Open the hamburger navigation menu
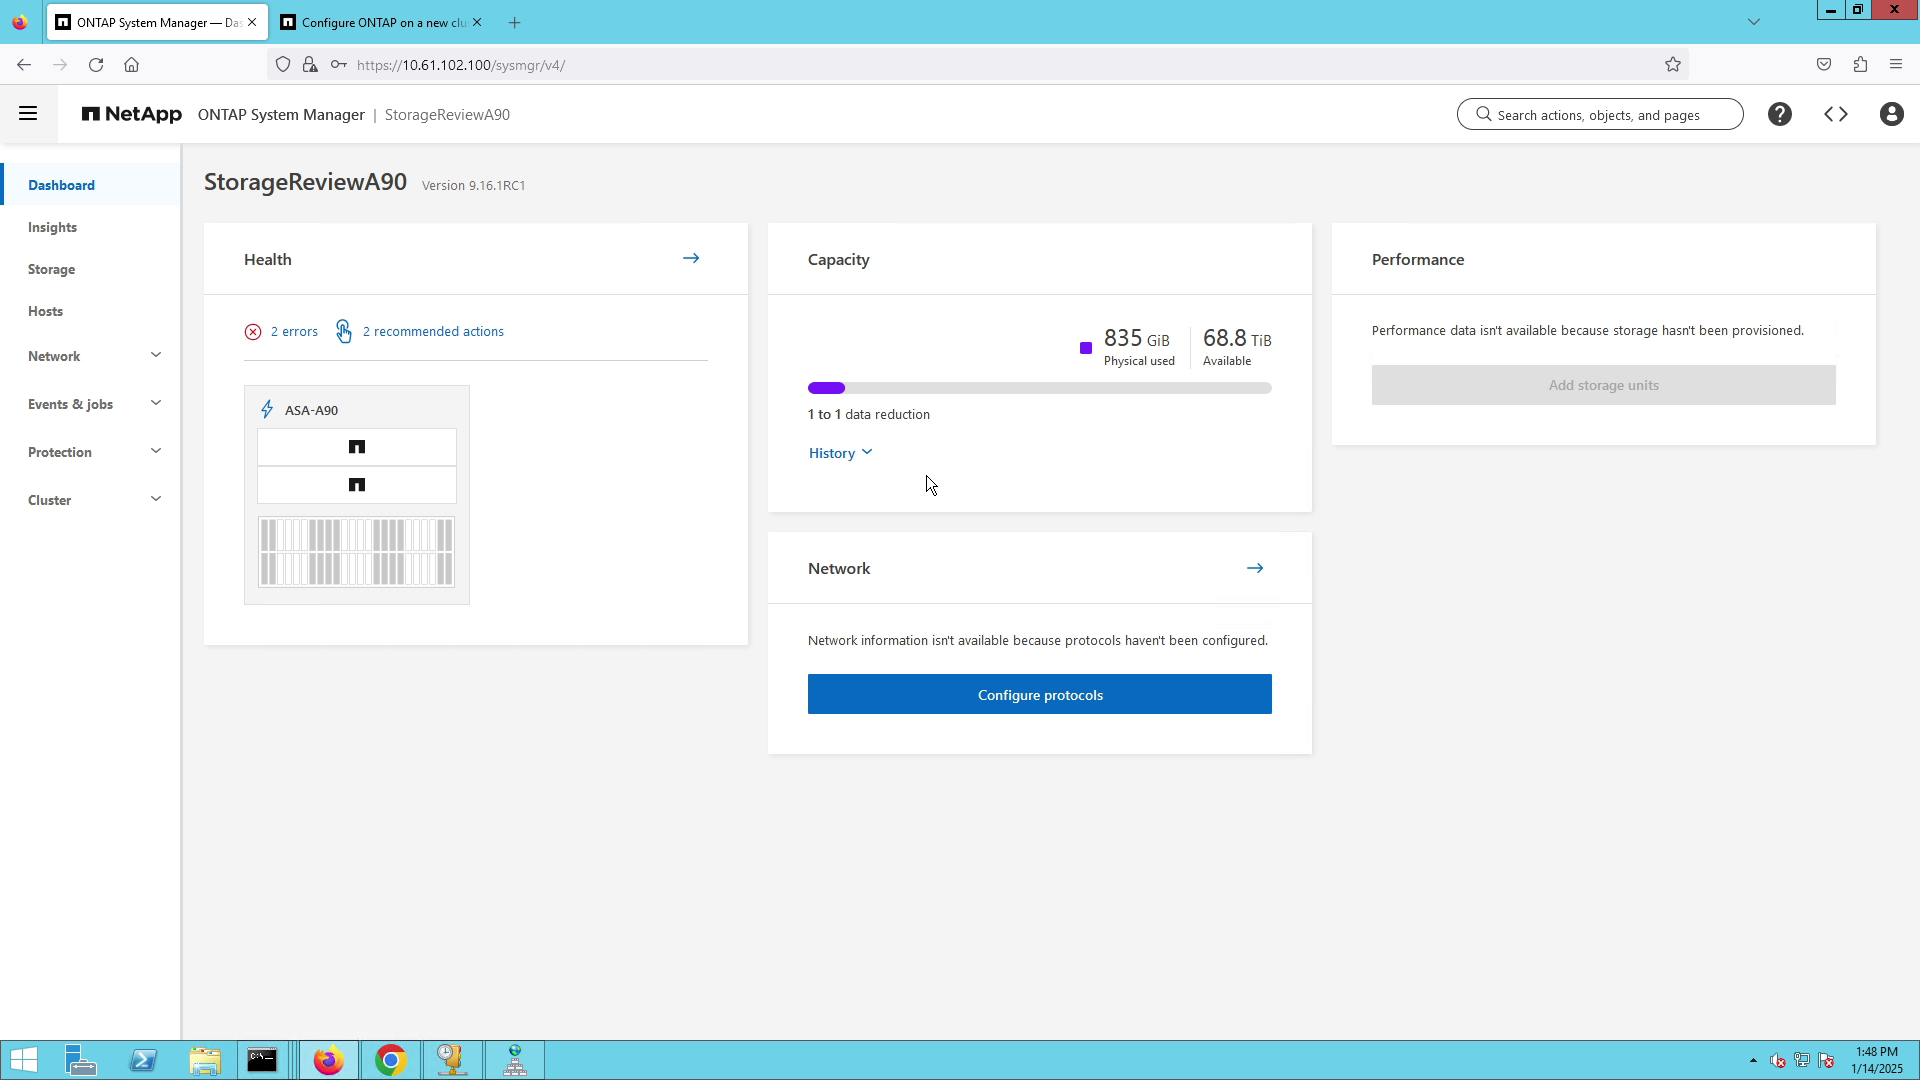The width and height of the screenshot is (1920, 1080). (28, 114)
